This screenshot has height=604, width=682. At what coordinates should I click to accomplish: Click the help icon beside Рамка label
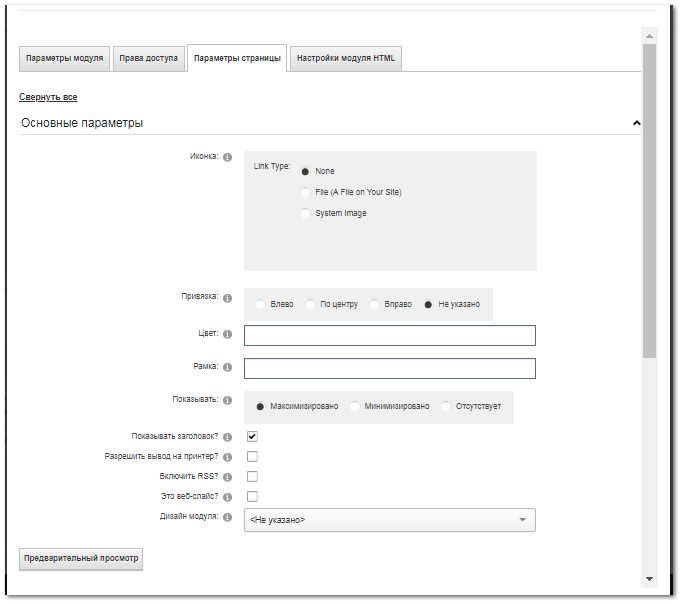coord(227,368)
